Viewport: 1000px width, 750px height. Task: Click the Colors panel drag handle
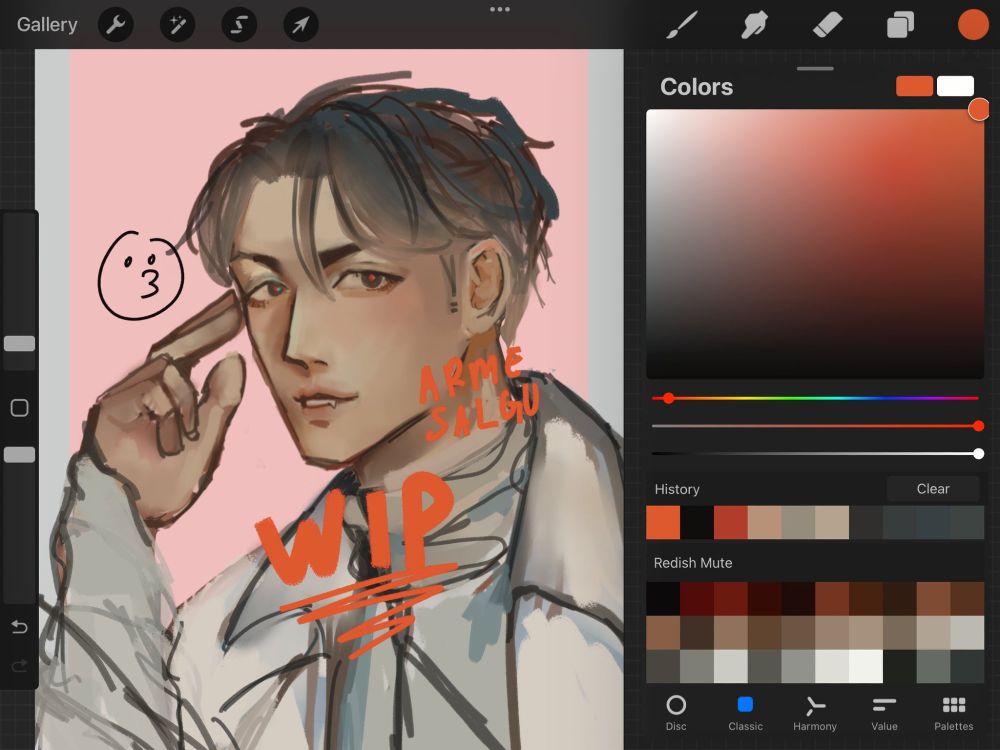[815, 68]
